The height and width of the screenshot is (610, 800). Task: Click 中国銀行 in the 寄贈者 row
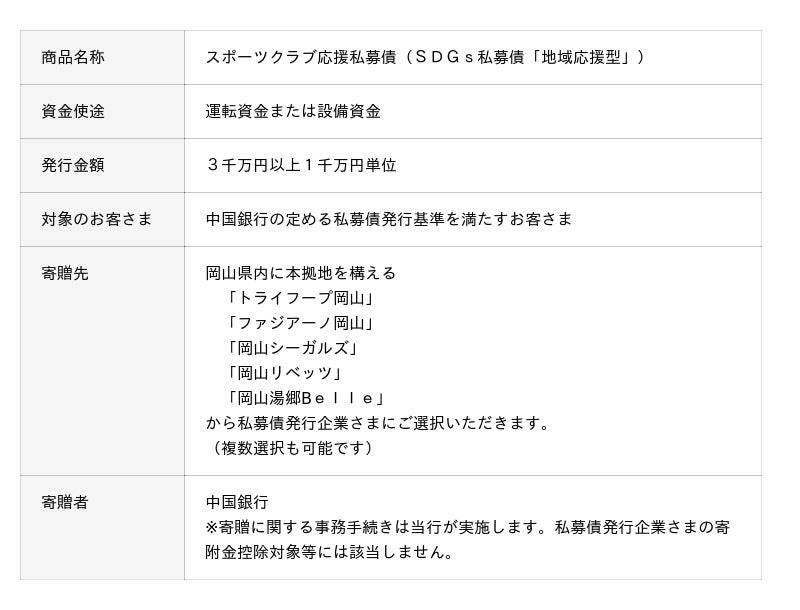tap(237, 502)
